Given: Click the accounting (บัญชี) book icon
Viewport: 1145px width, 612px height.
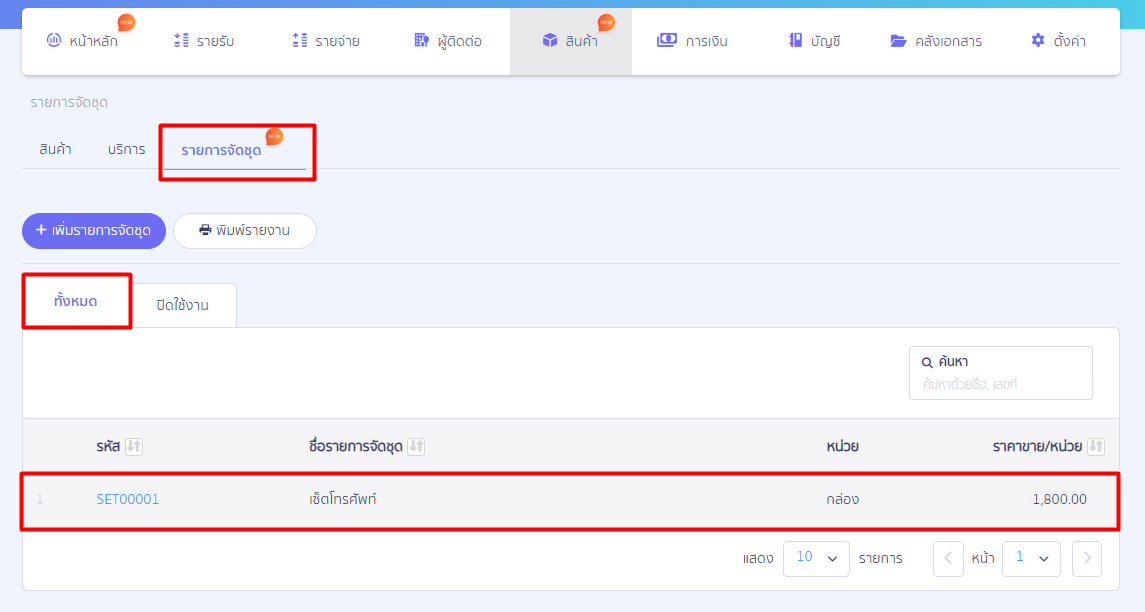Looking at the screenshot, I should [x=796, y=41].
